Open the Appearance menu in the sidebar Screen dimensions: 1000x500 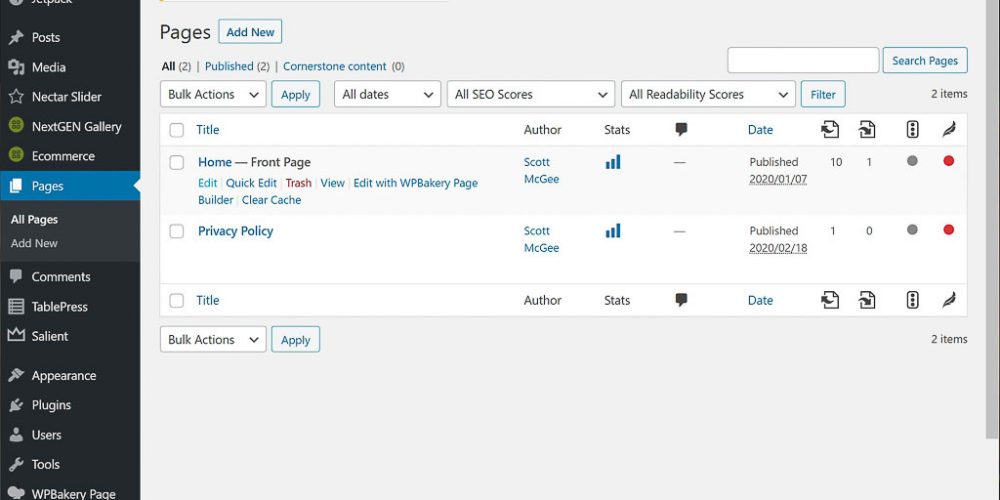point(63,376)
